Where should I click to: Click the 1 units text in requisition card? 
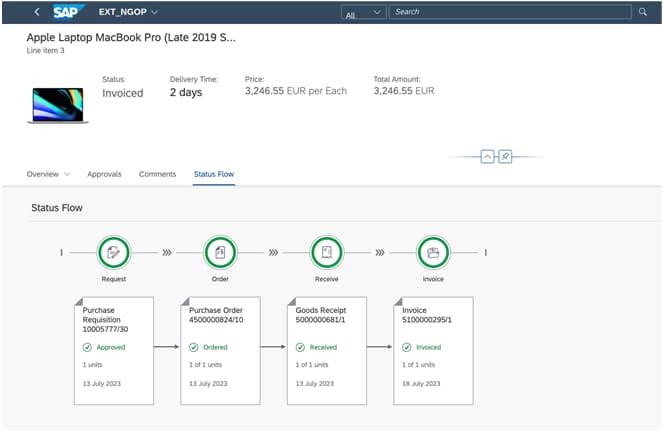tap(92, 364)
